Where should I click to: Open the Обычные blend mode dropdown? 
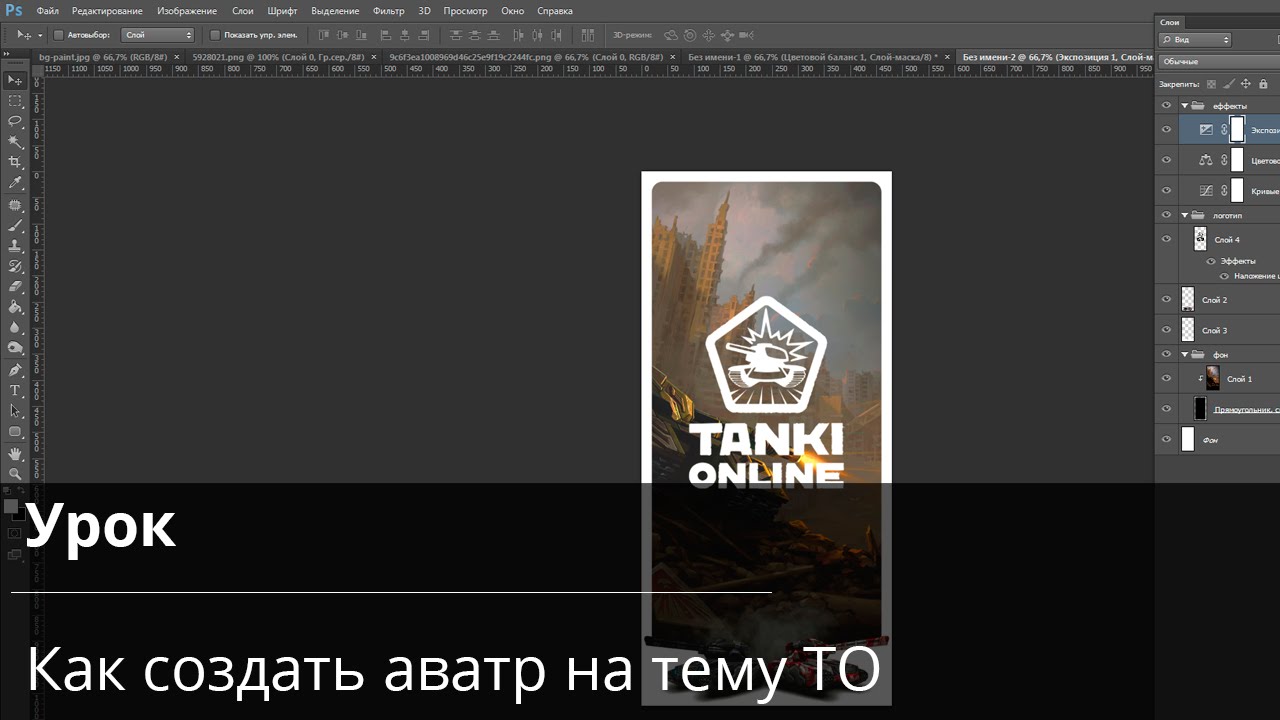(1219, 62)
